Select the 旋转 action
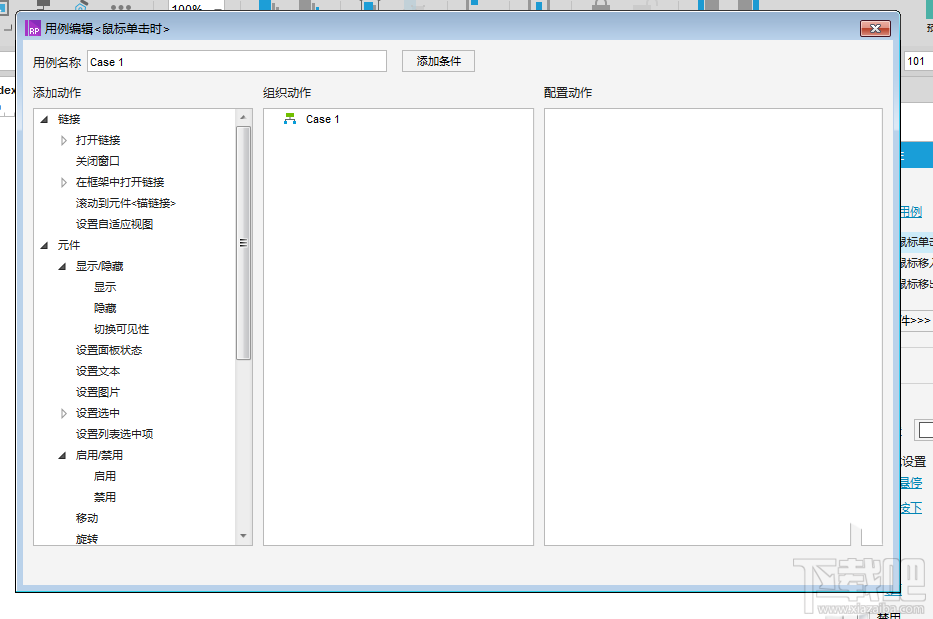Image resolution: width=933 pixels, height=619 pixels. [x=87, y=539]
